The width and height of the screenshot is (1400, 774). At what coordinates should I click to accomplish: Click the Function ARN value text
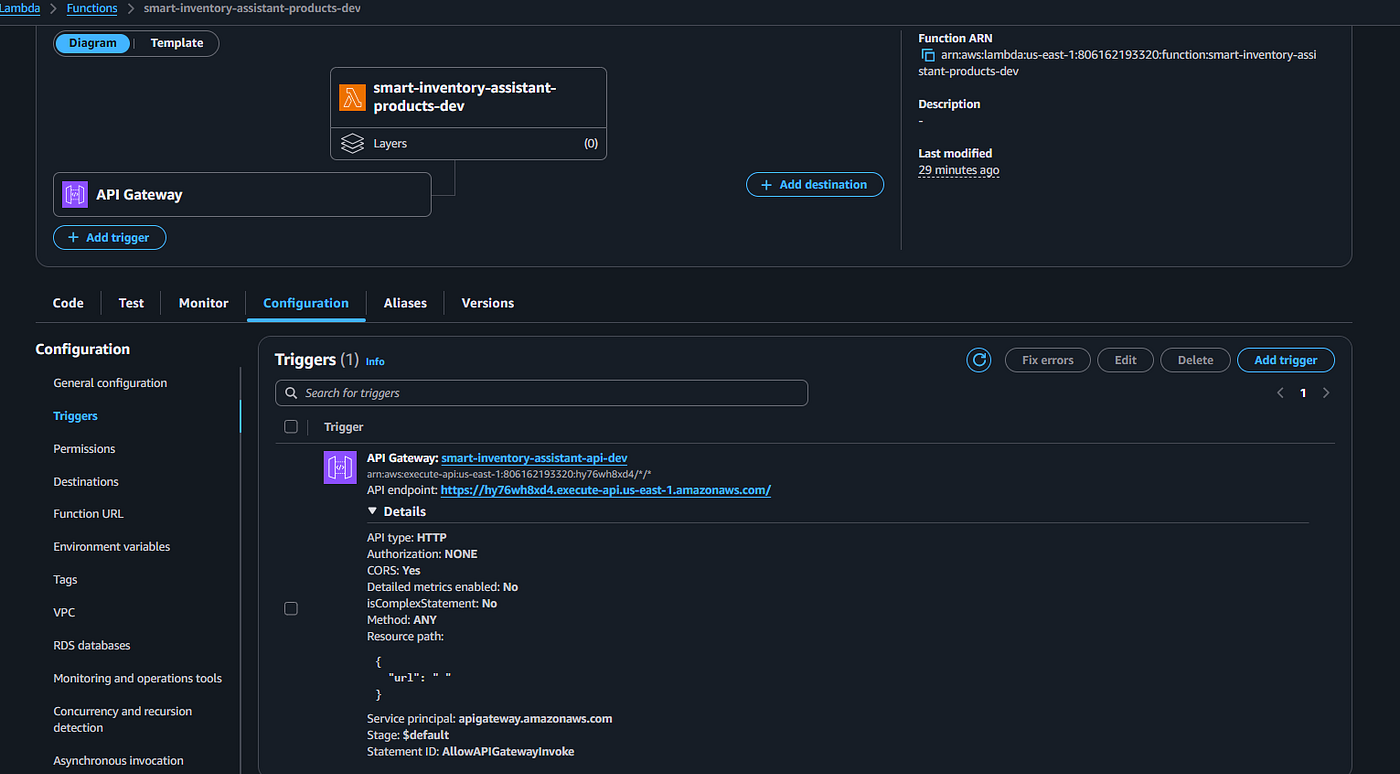pos(1118,63)
